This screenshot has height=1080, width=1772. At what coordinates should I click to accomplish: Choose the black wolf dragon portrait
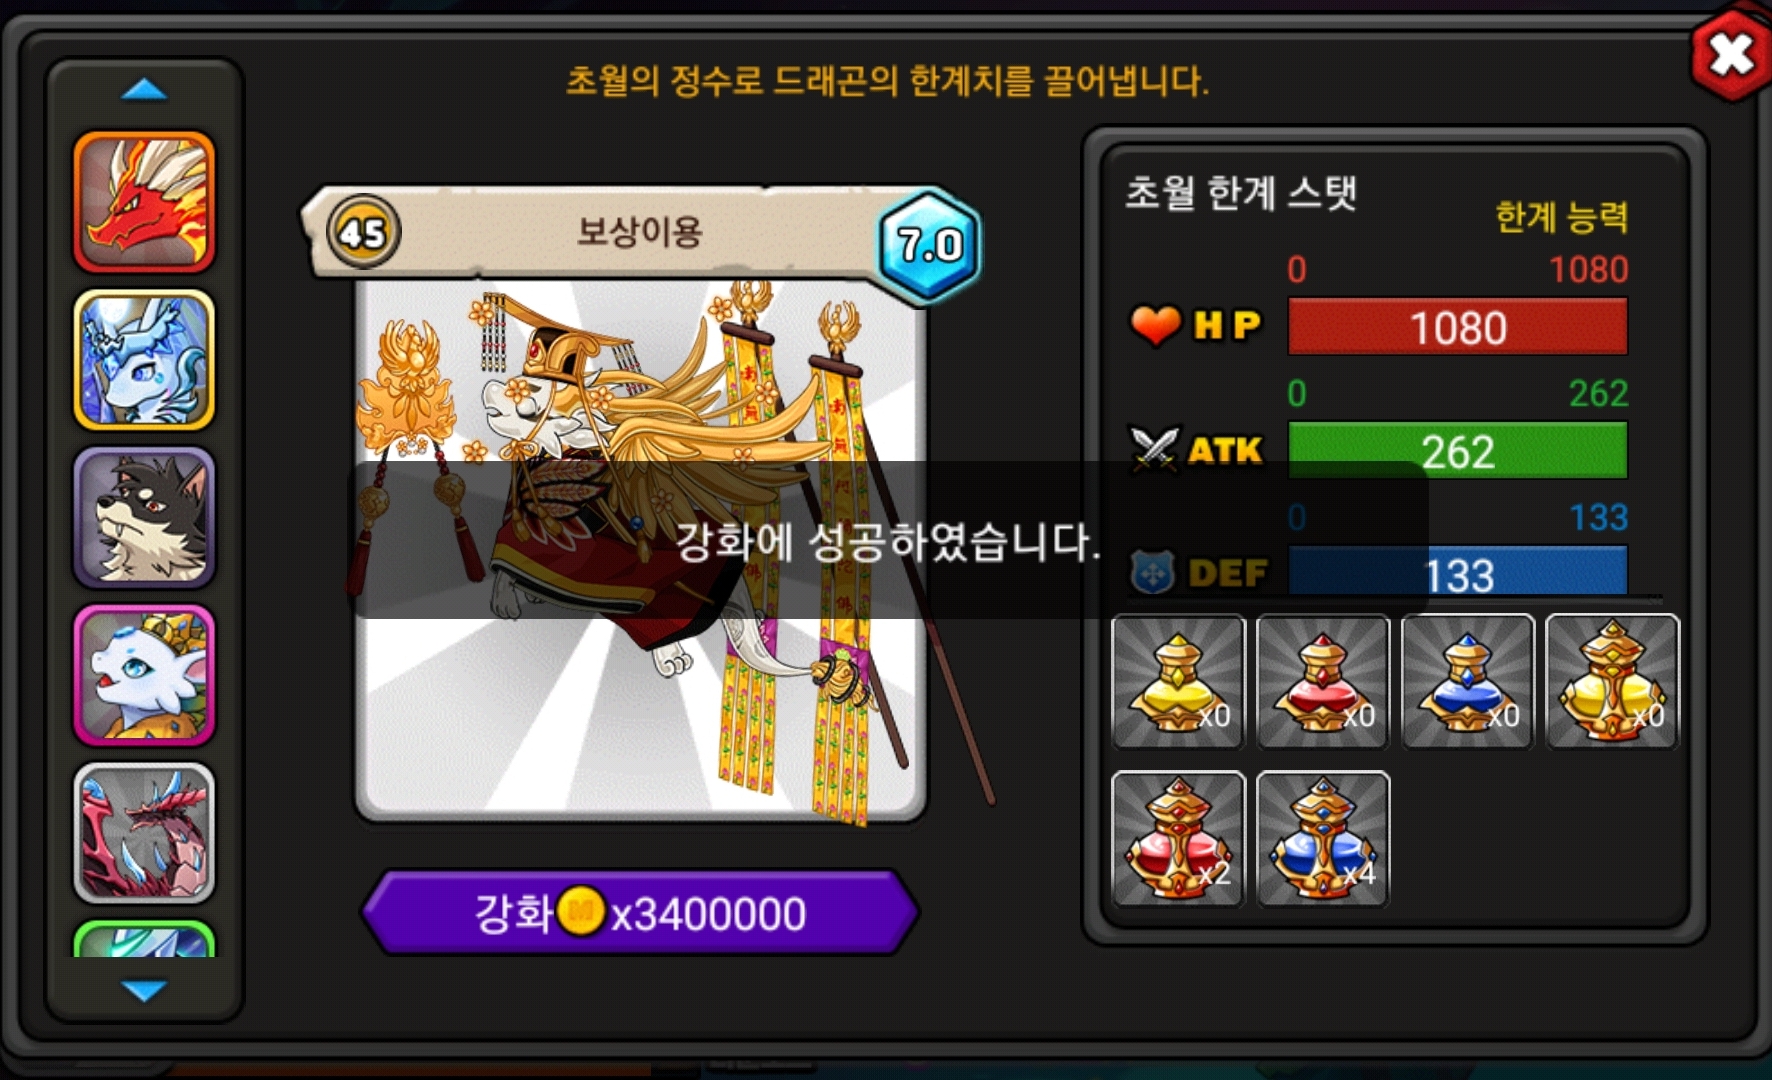click(144, 518)
